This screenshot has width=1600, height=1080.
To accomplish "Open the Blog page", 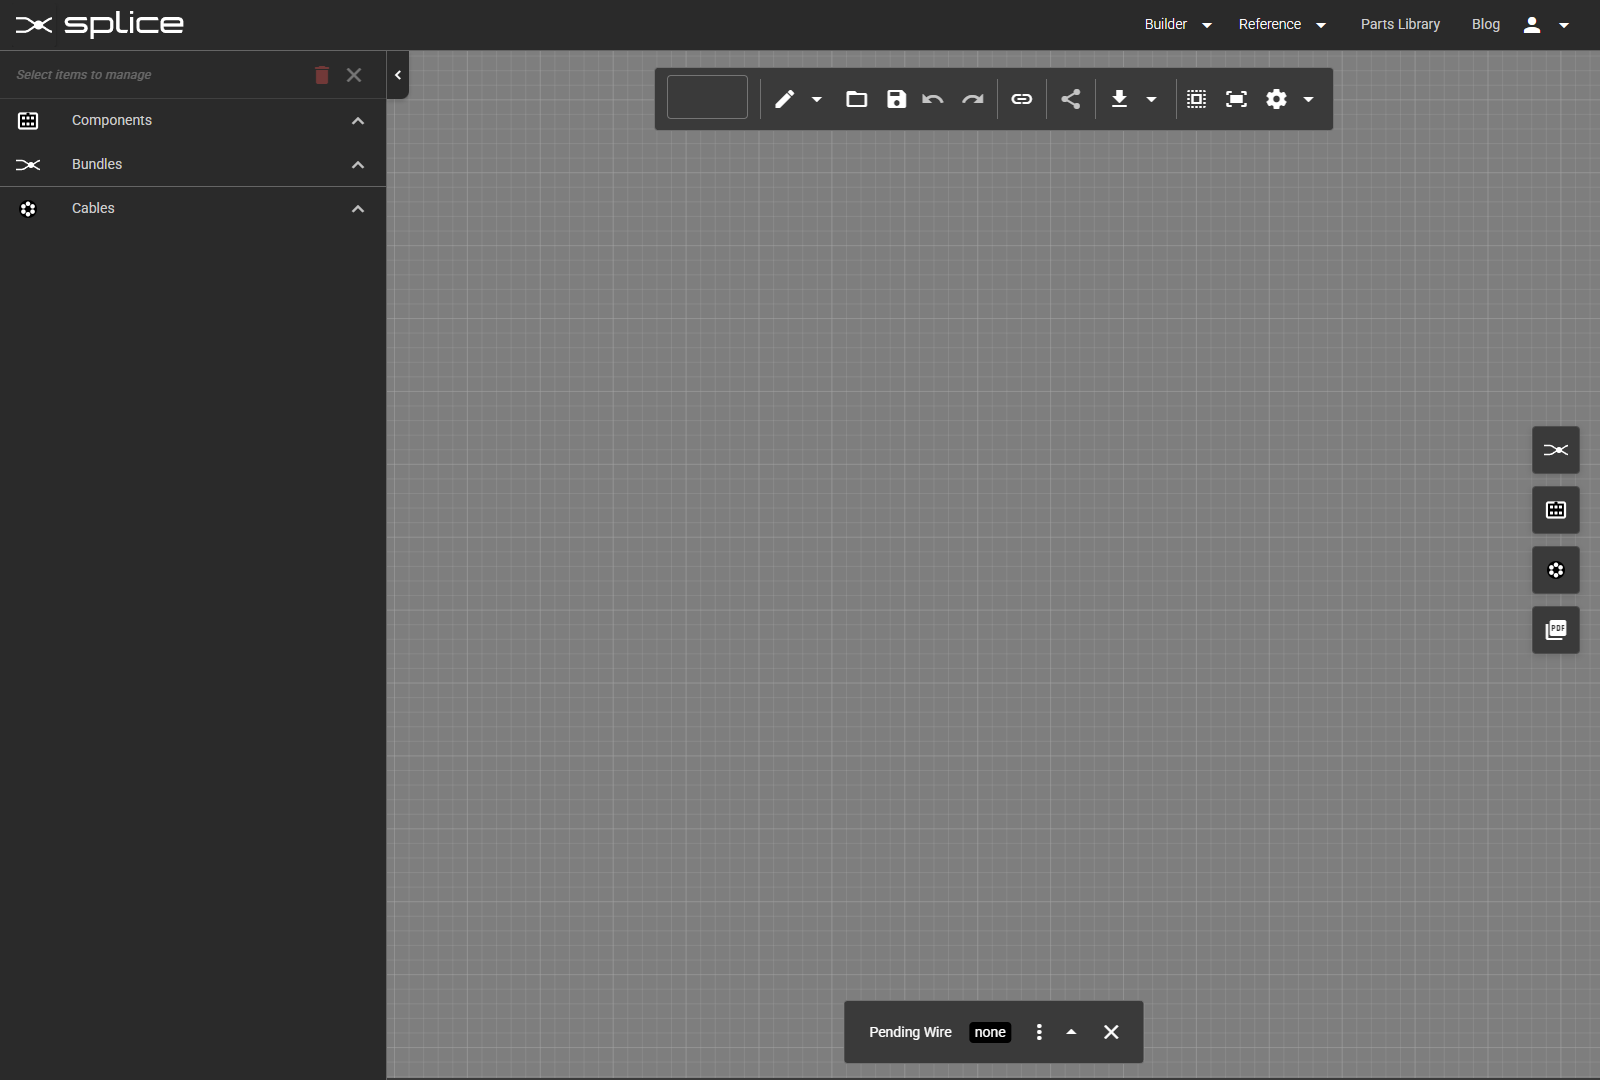I will click(1486, 24).
